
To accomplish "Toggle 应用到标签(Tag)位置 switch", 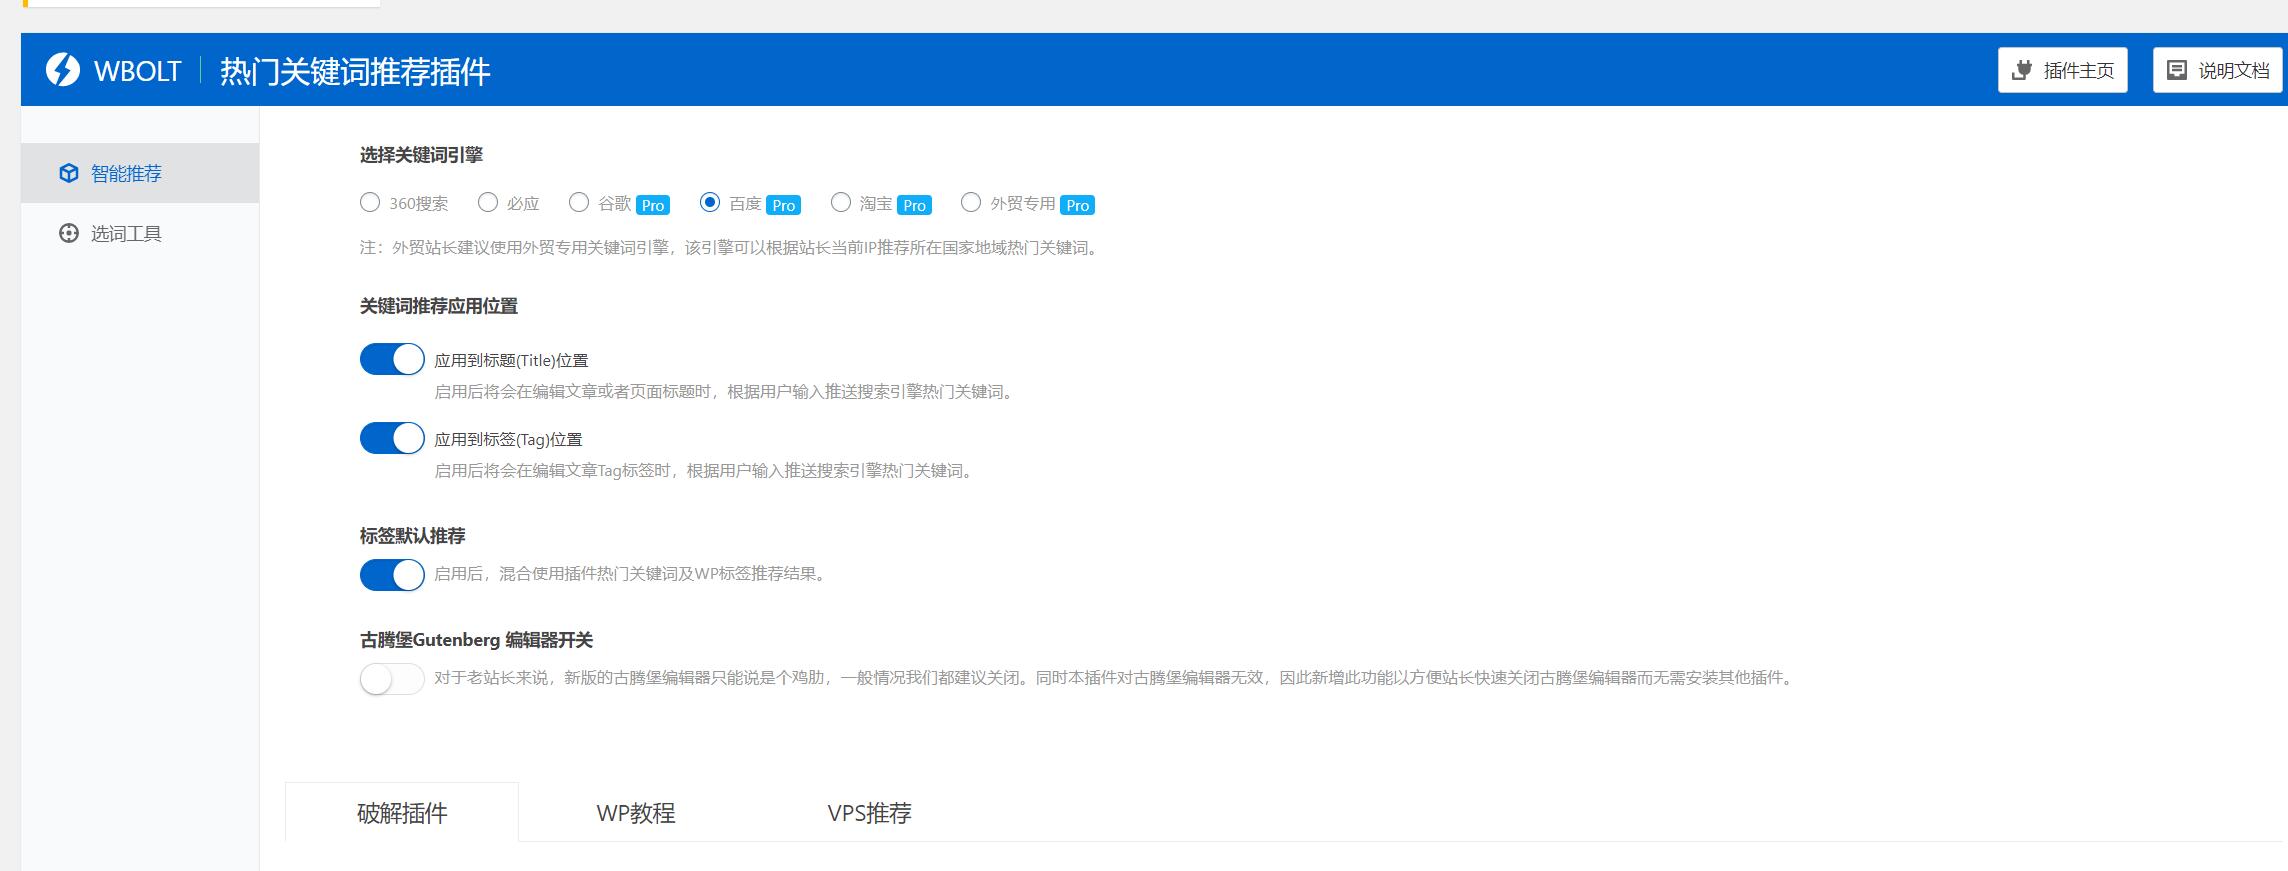I will 392,438.
